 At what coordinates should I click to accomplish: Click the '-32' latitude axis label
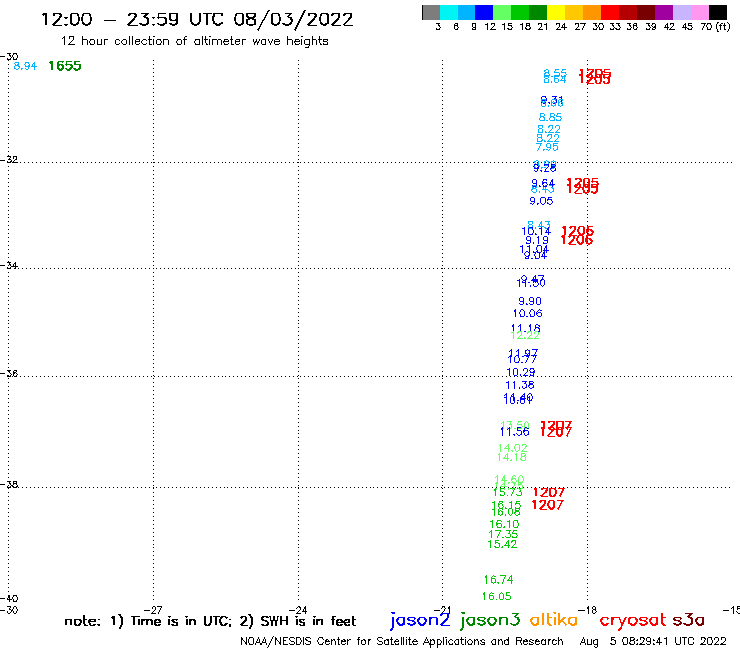click(9, 160)
